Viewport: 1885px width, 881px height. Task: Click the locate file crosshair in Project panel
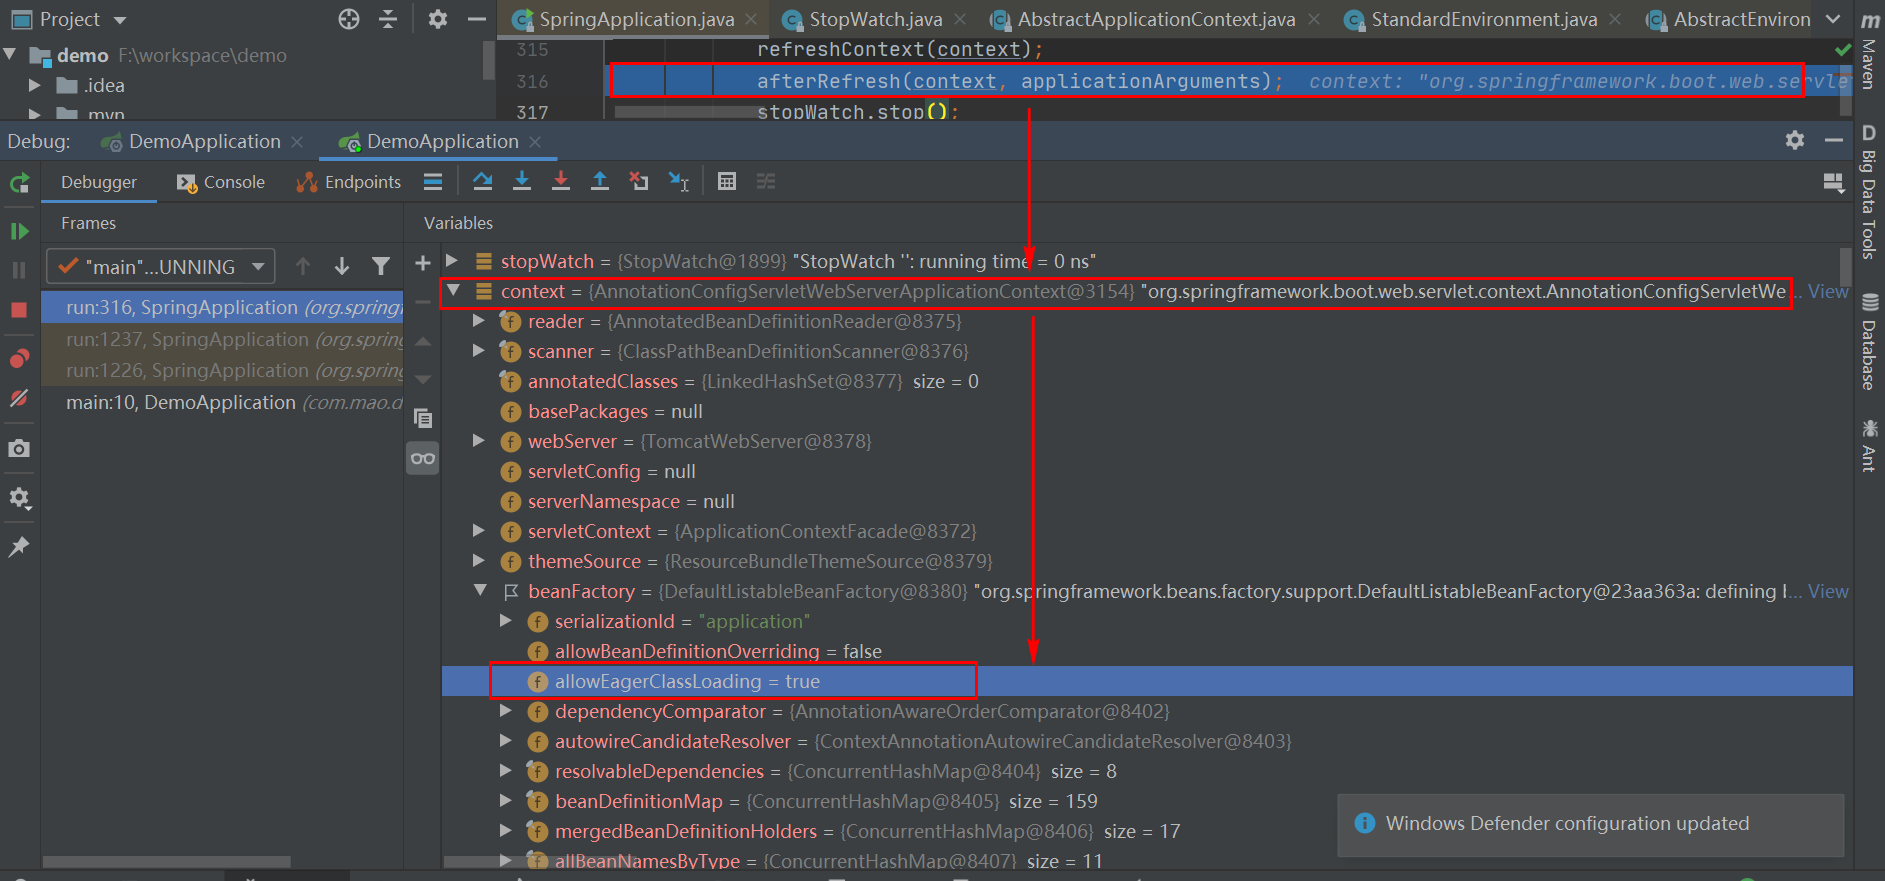[349, 19]
